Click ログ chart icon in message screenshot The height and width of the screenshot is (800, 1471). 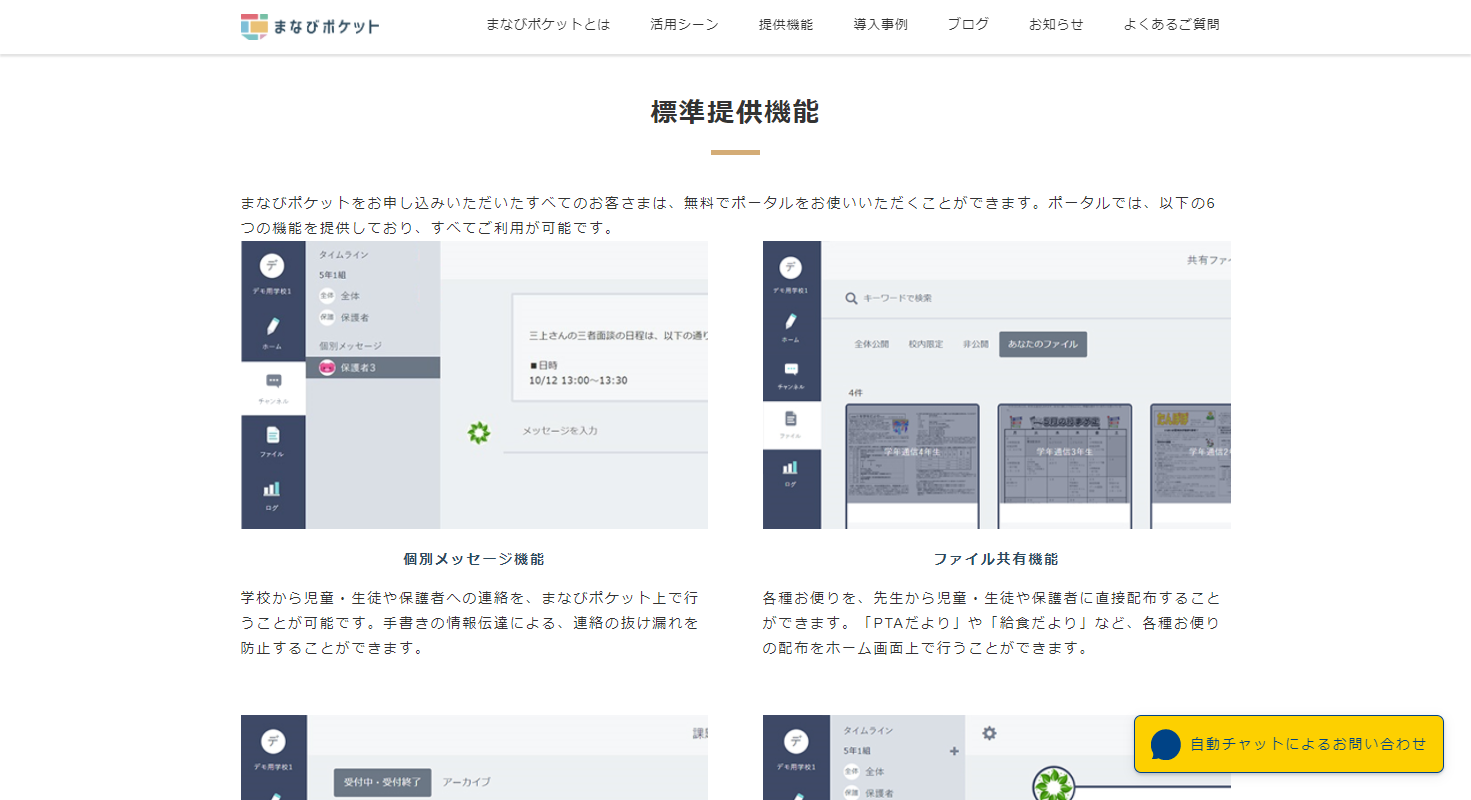click(272, 489)
